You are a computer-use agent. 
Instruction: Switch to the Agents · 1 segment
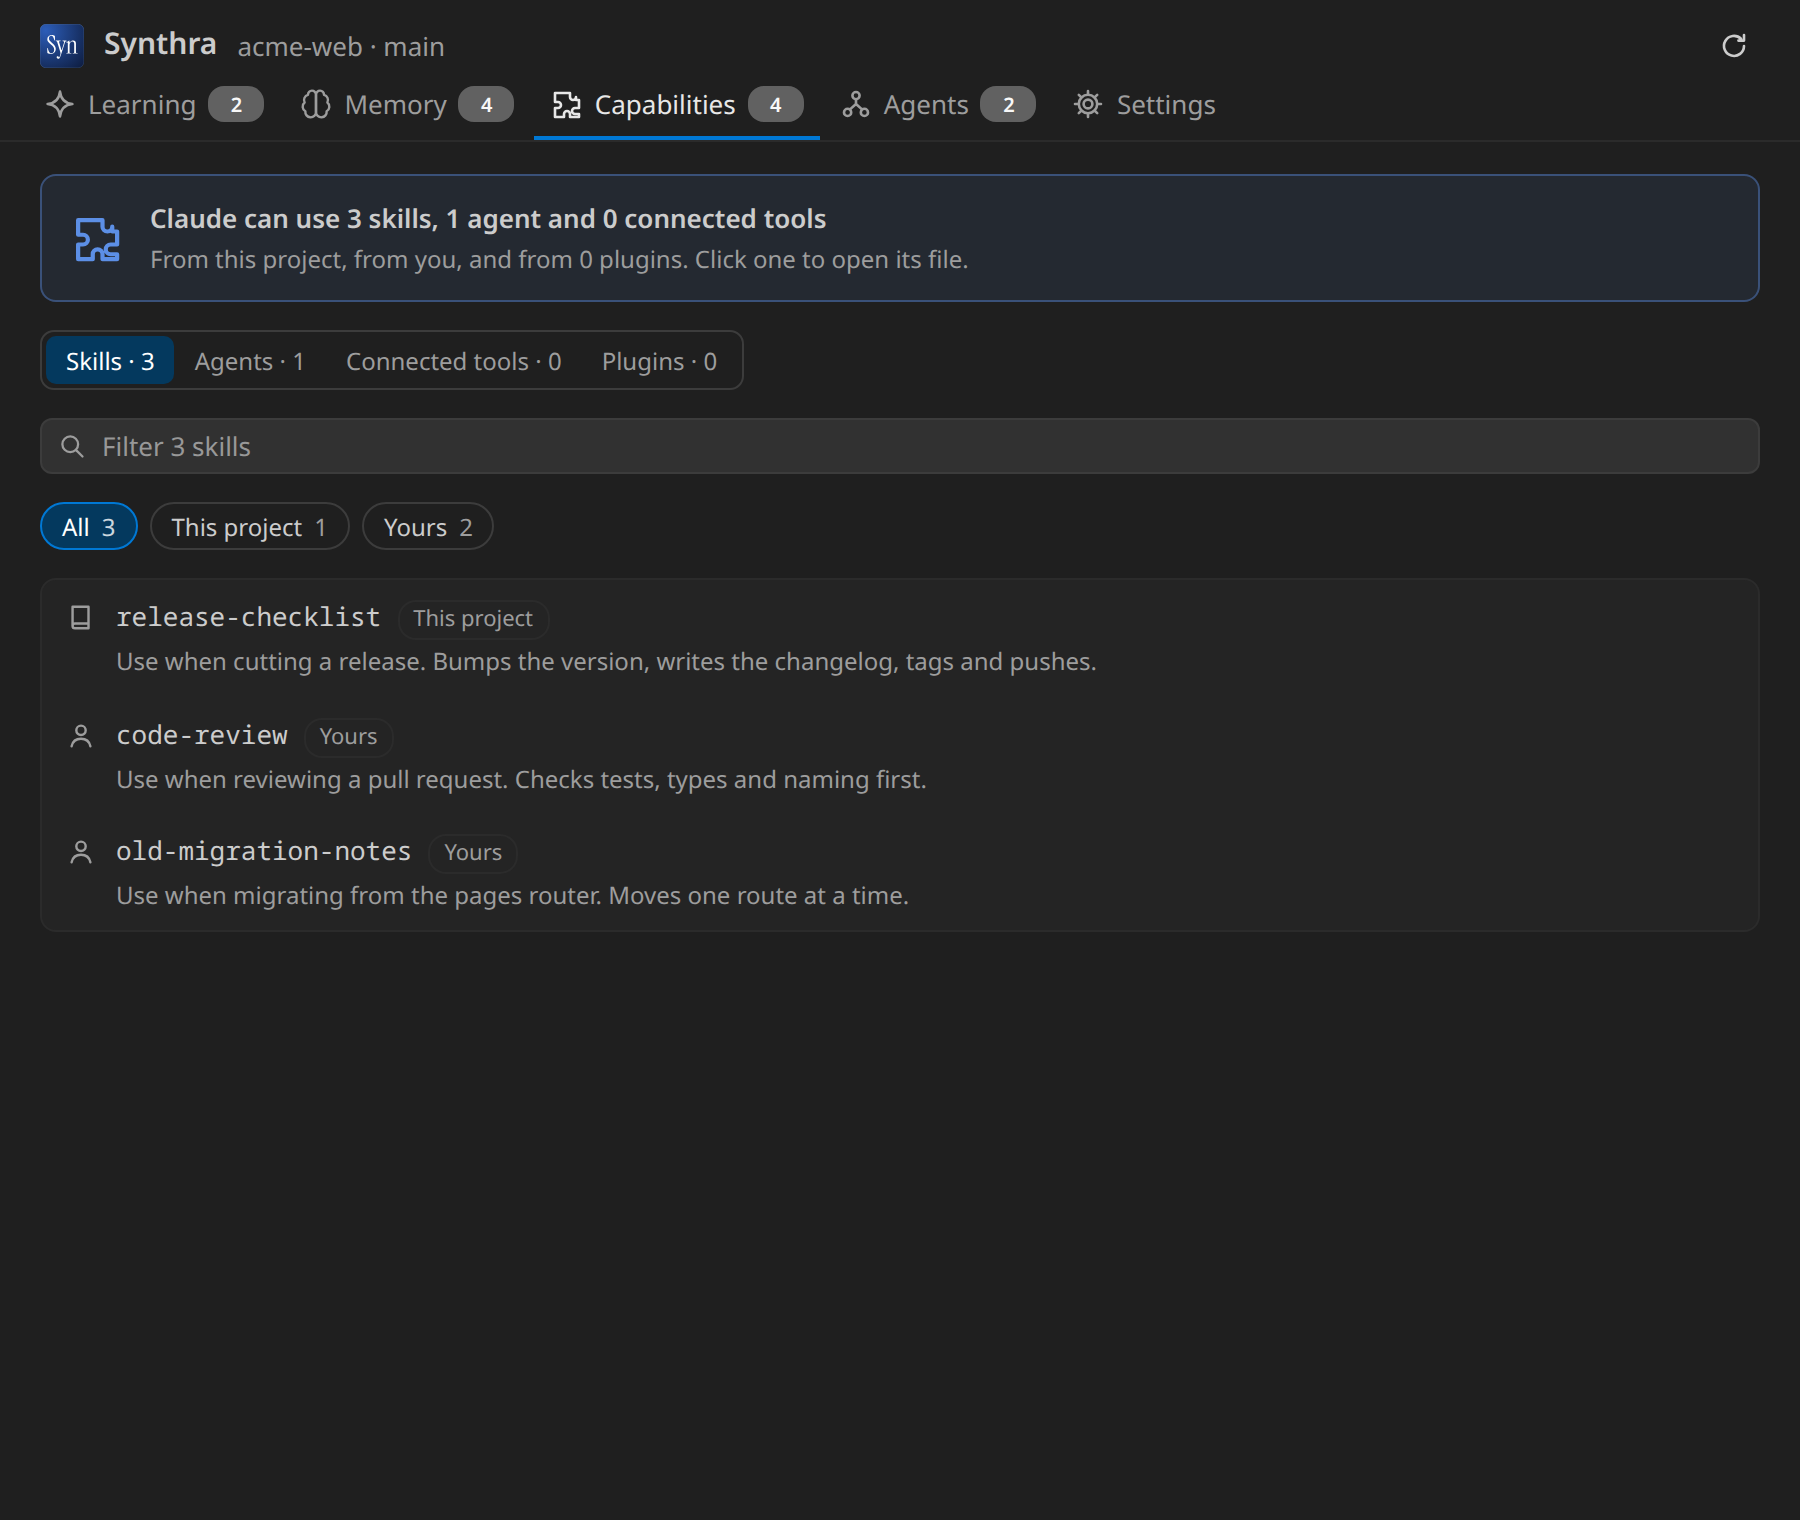click(x=249, y=361)
